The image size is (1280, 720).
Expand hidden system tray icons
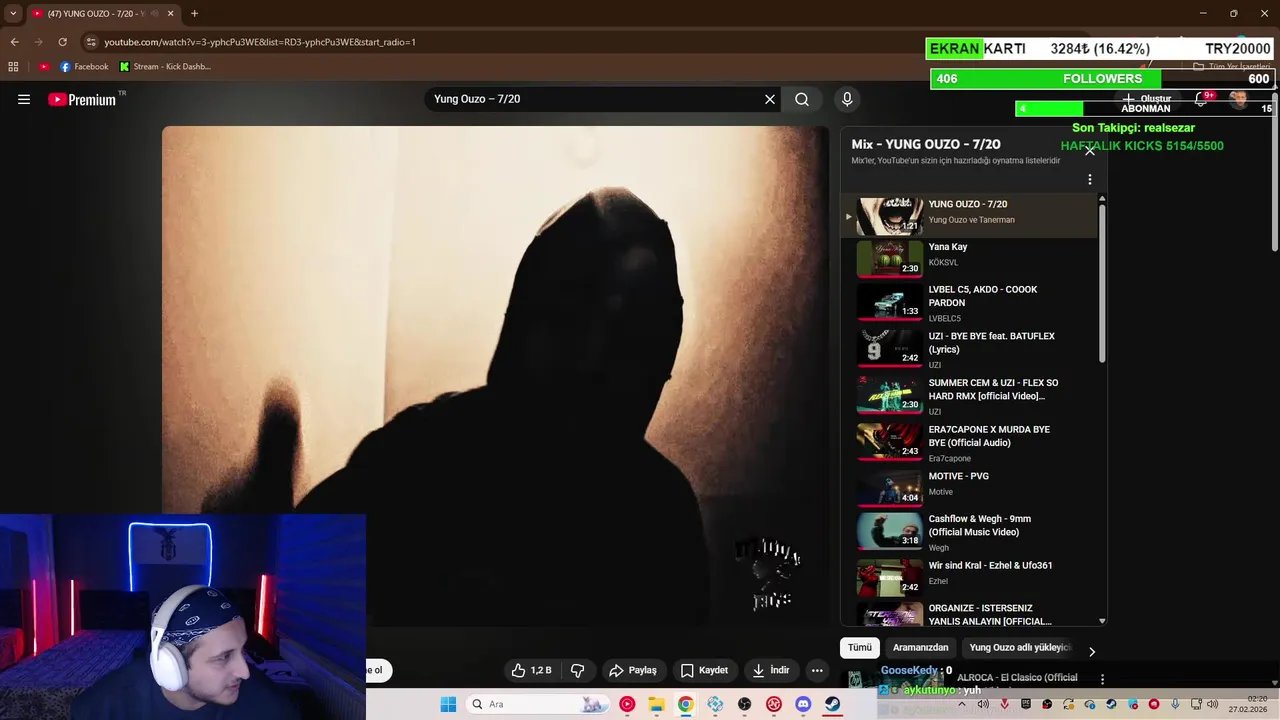(962, 704)
